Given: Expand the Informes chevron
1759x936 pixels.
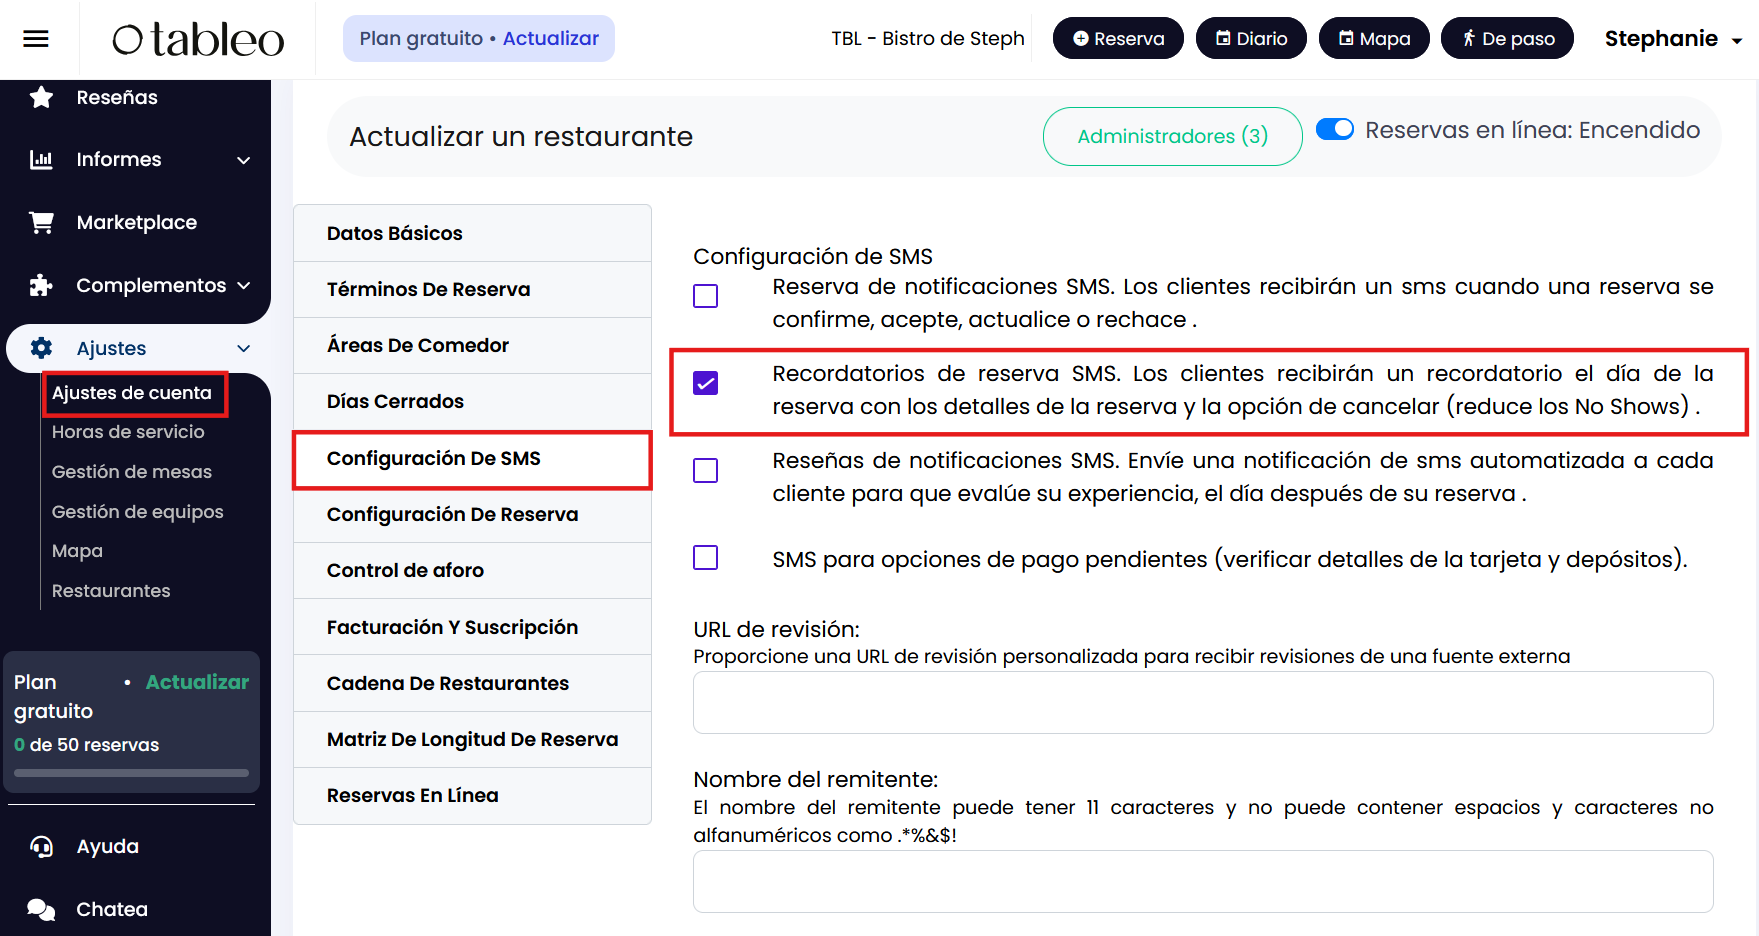Looking at the screenshot, I should [x=243, y=160].
